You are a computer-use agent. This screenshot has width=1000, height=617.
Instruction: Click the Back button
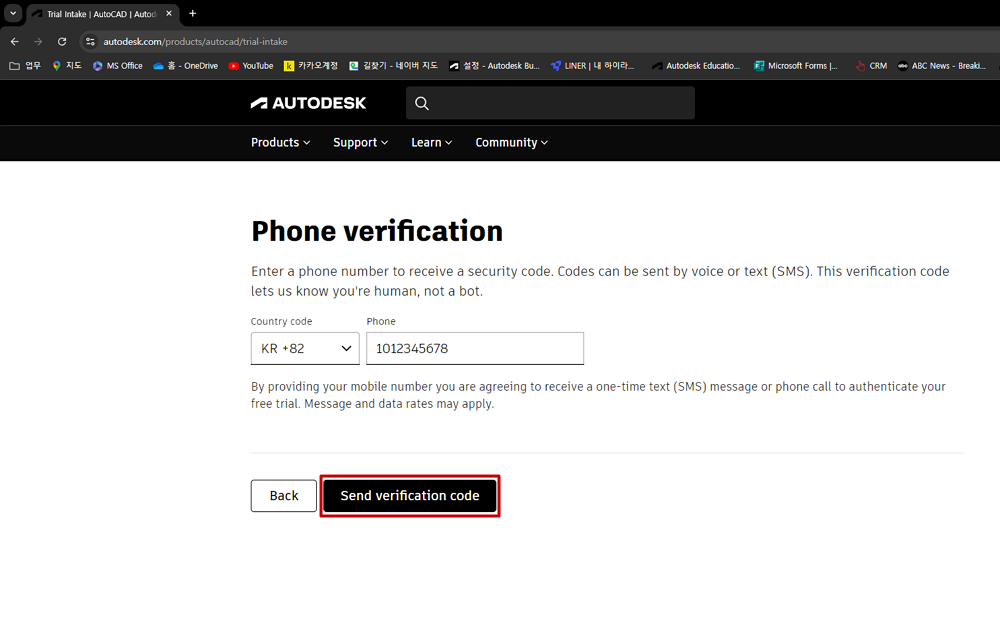[284, 496]
